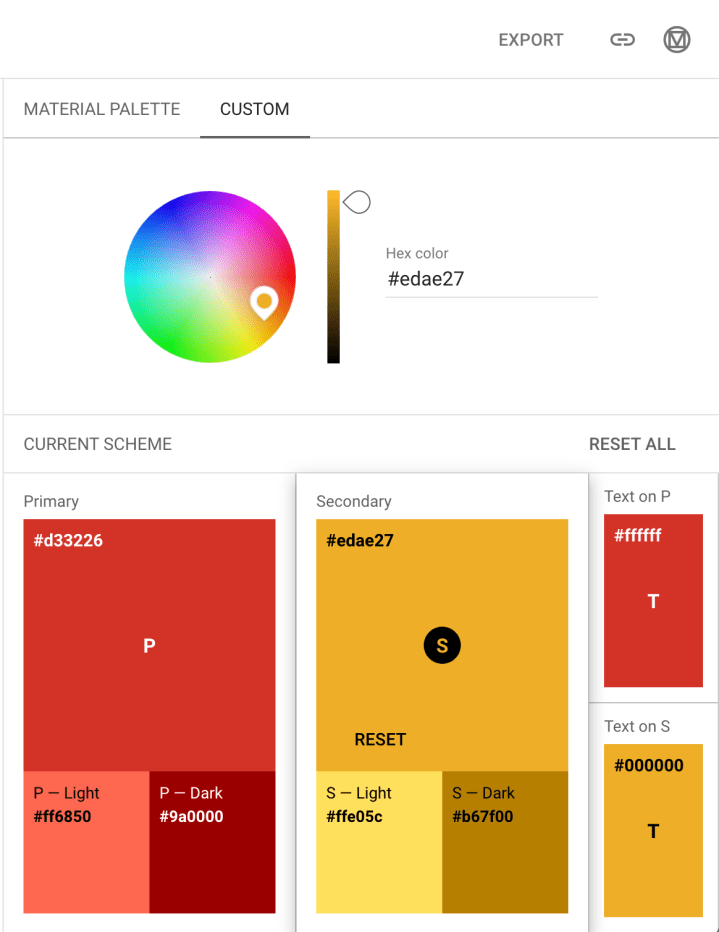Image resolution: width=719 pixels, height=932 pixels.
Task: Reset the secondary color
Action: click(380, 740)
